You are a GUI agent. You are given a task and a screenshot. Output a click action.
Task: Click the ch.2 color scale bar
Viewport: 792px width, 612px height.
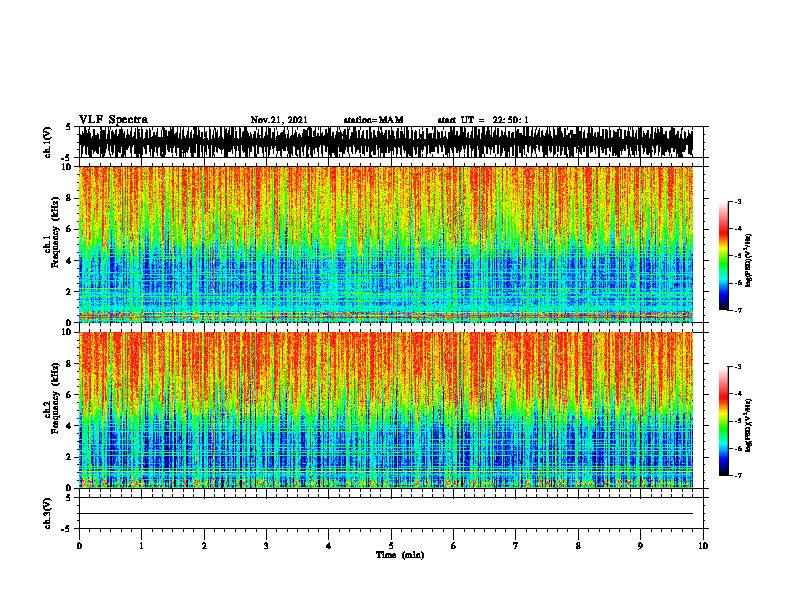(724, 421)
